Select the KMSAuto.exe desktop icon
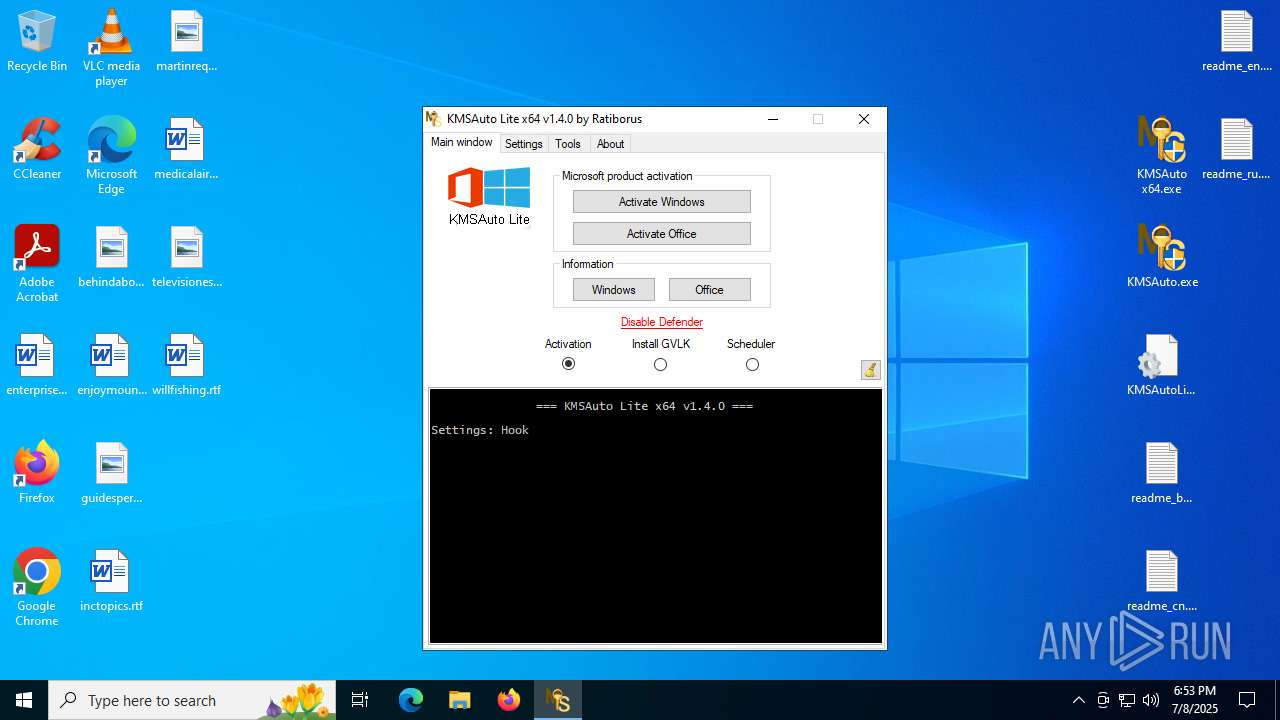The height and width of the screenshot is (720, 1280). [1162, 258]
